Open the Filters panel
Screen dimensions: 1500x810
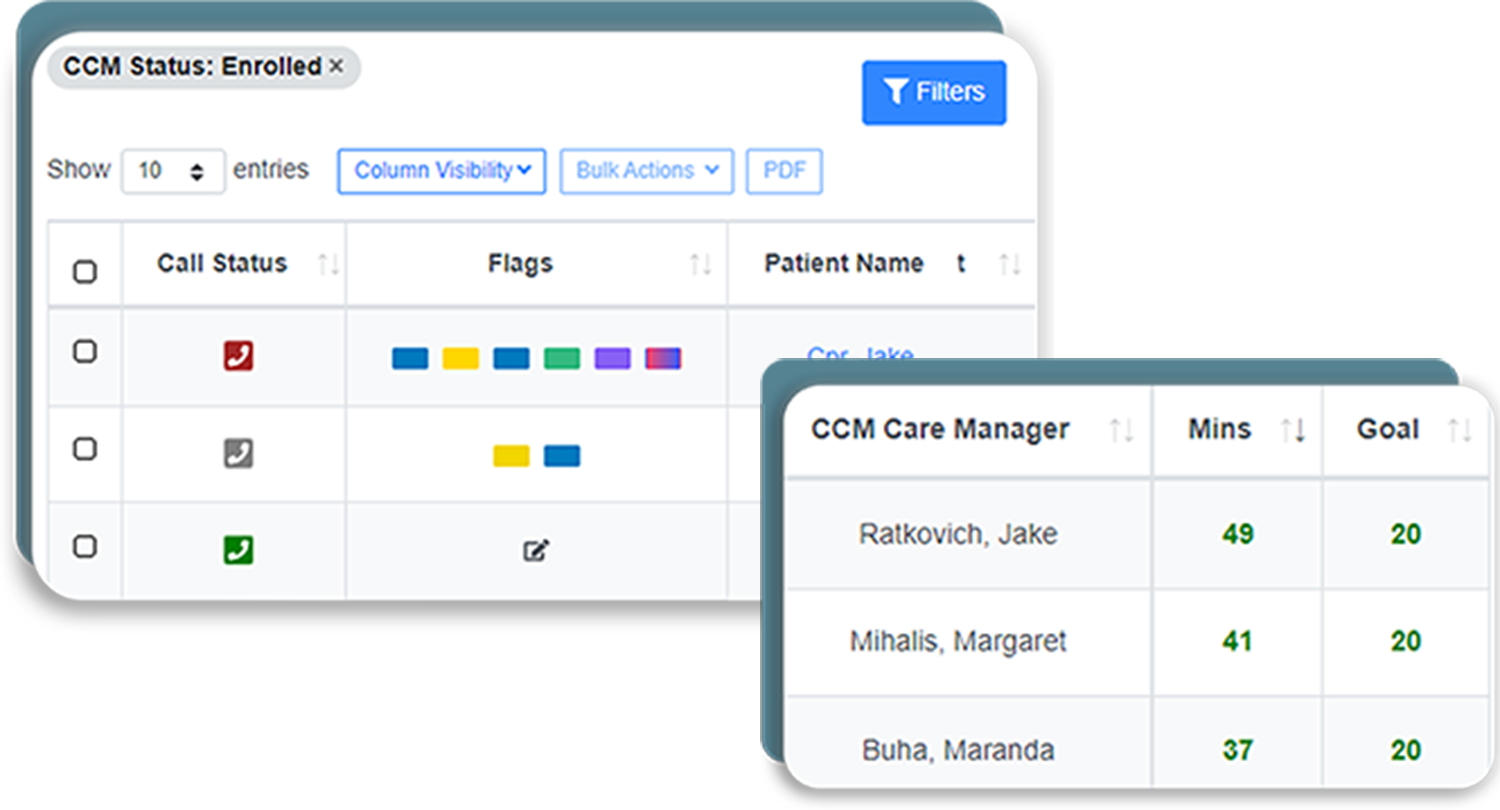(x=933, y=93)
